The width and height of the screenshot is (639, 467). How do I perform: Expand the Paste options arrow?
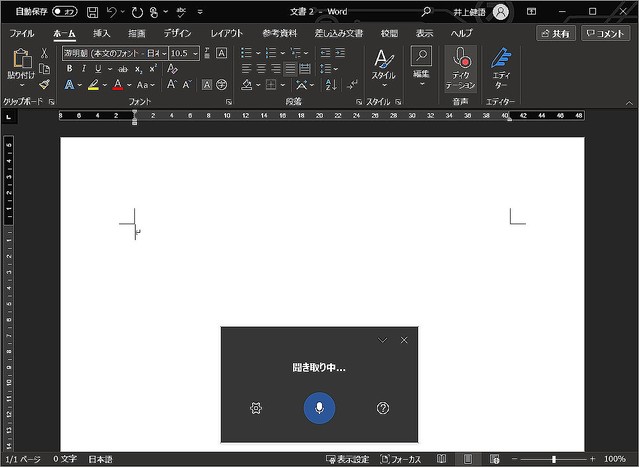click(x=22, y=85)
